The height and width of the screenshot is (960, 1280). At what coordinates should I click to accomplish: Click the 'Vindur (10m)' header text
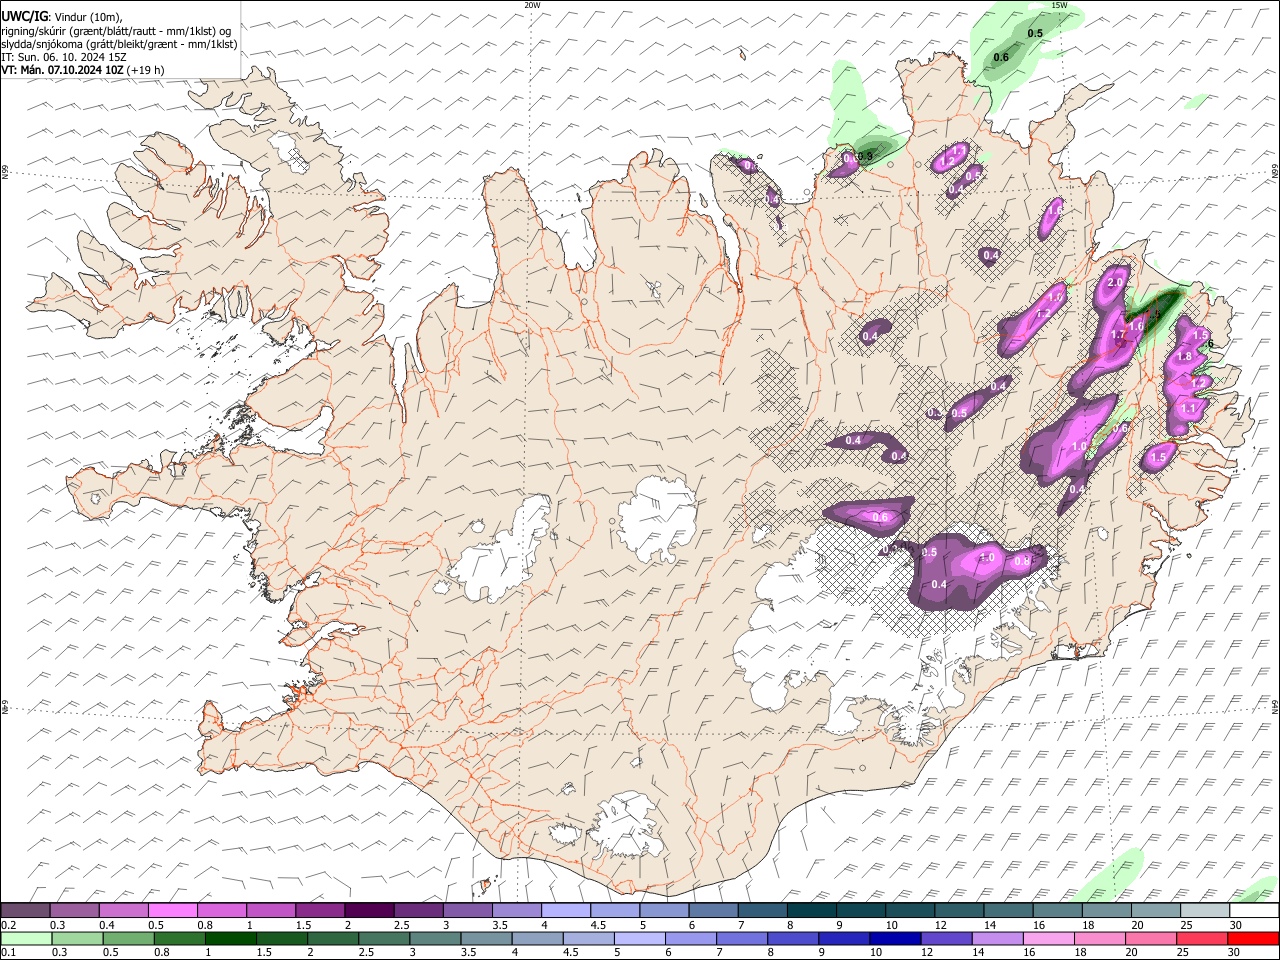(x=88, y=17)
